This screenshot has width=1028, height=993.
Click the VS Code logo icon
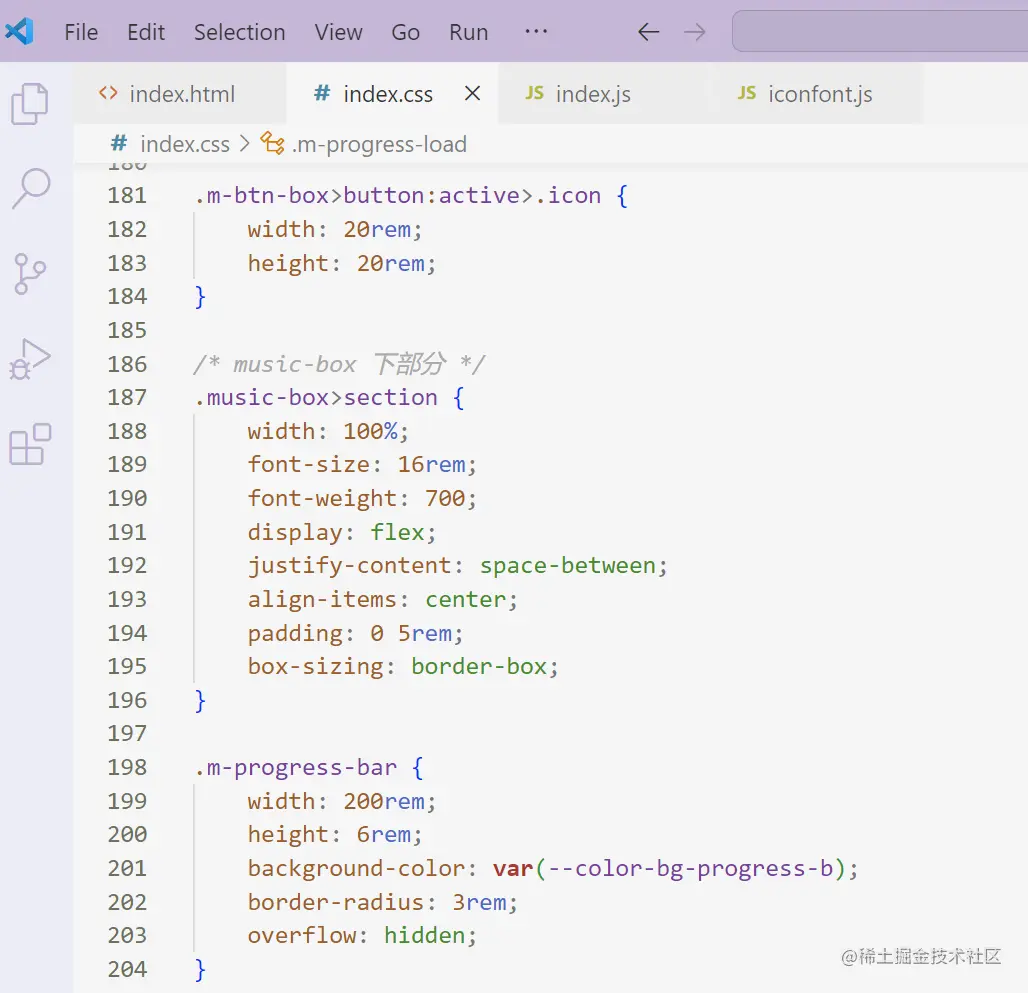(x=20, y=31)
